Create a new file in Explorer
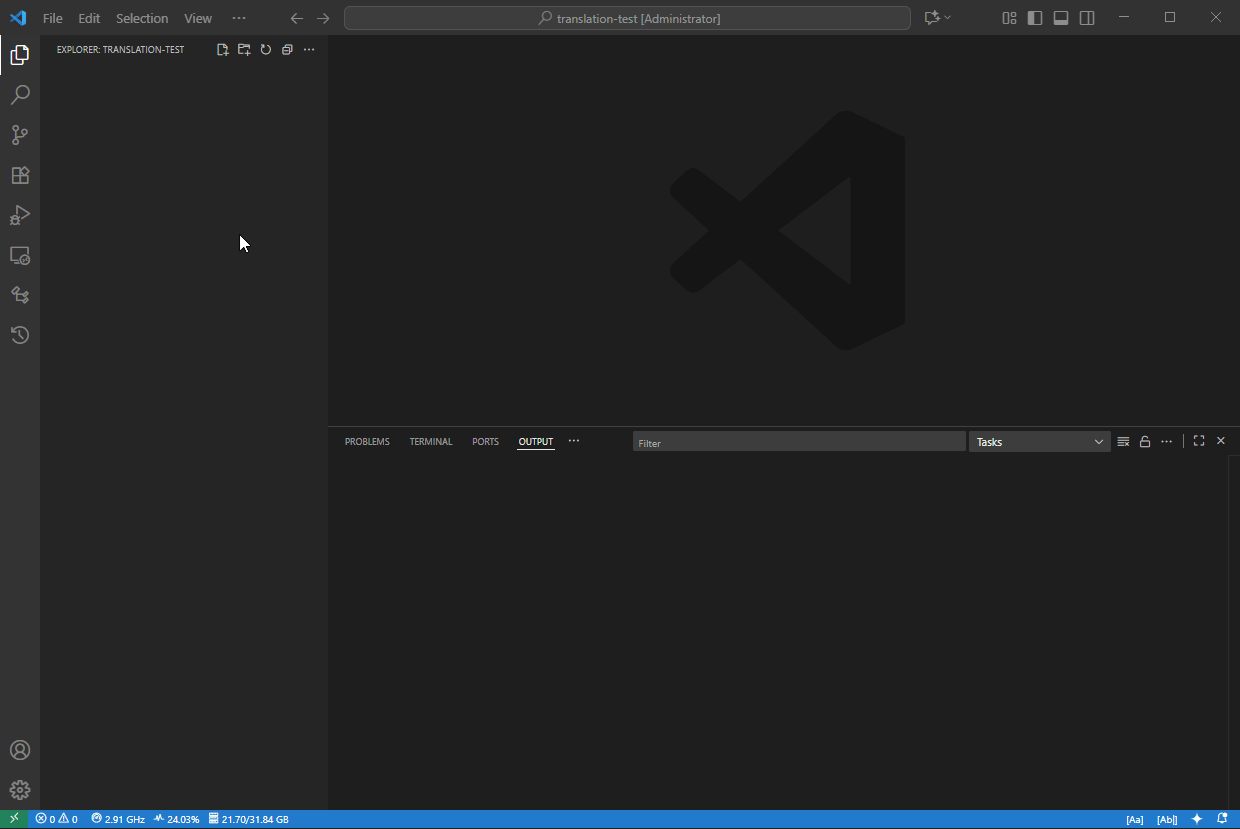1240x829 pixels. [x=223, y=49]
